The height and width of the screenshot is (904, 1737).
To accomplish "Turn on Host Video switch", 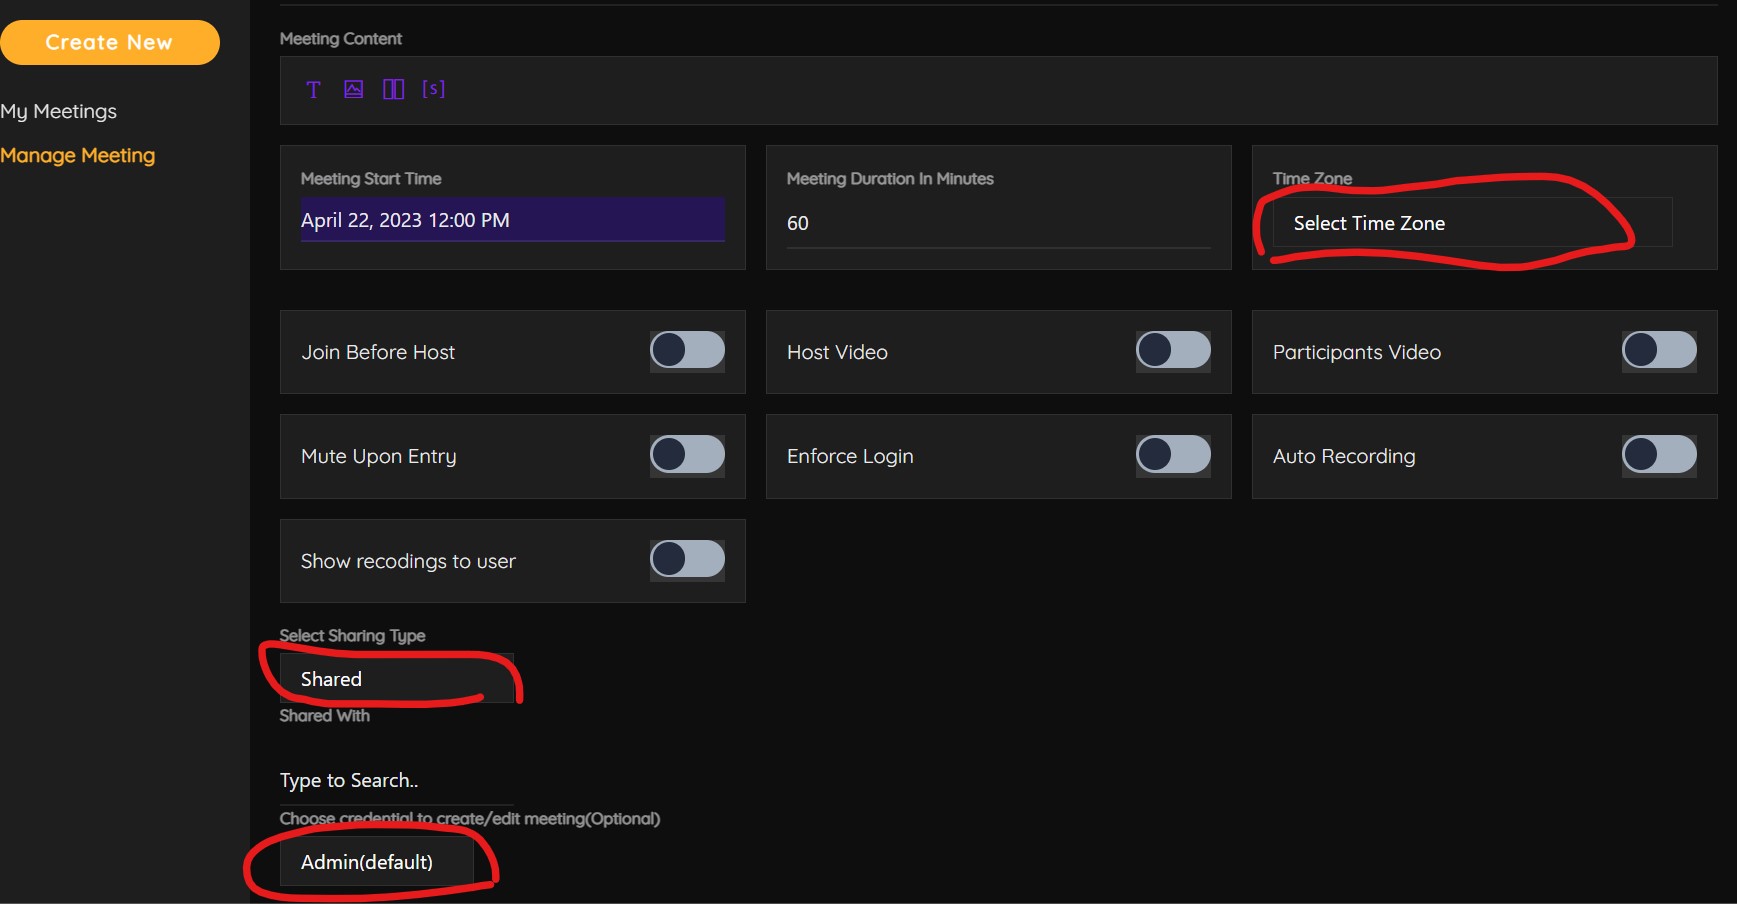I will 1173,351.
